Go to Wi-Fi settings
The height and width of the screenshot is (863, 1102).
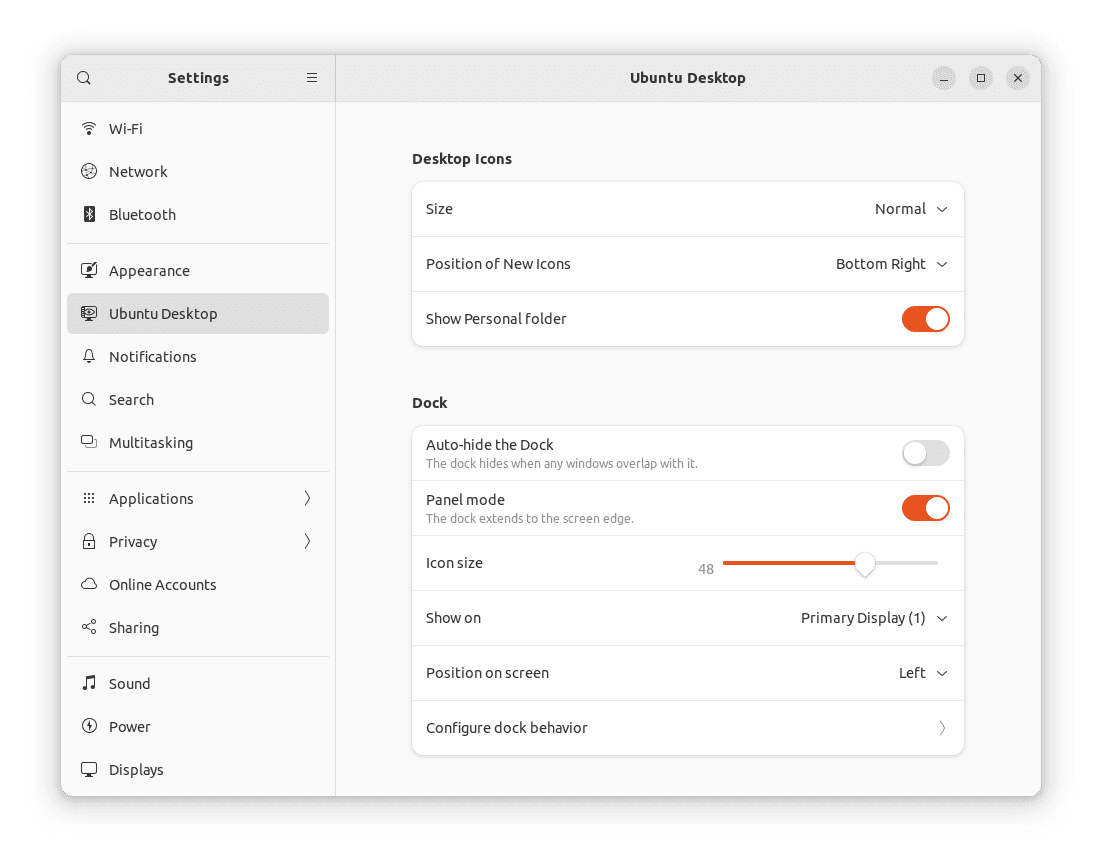pyautogui.click(x=197, y=129)
